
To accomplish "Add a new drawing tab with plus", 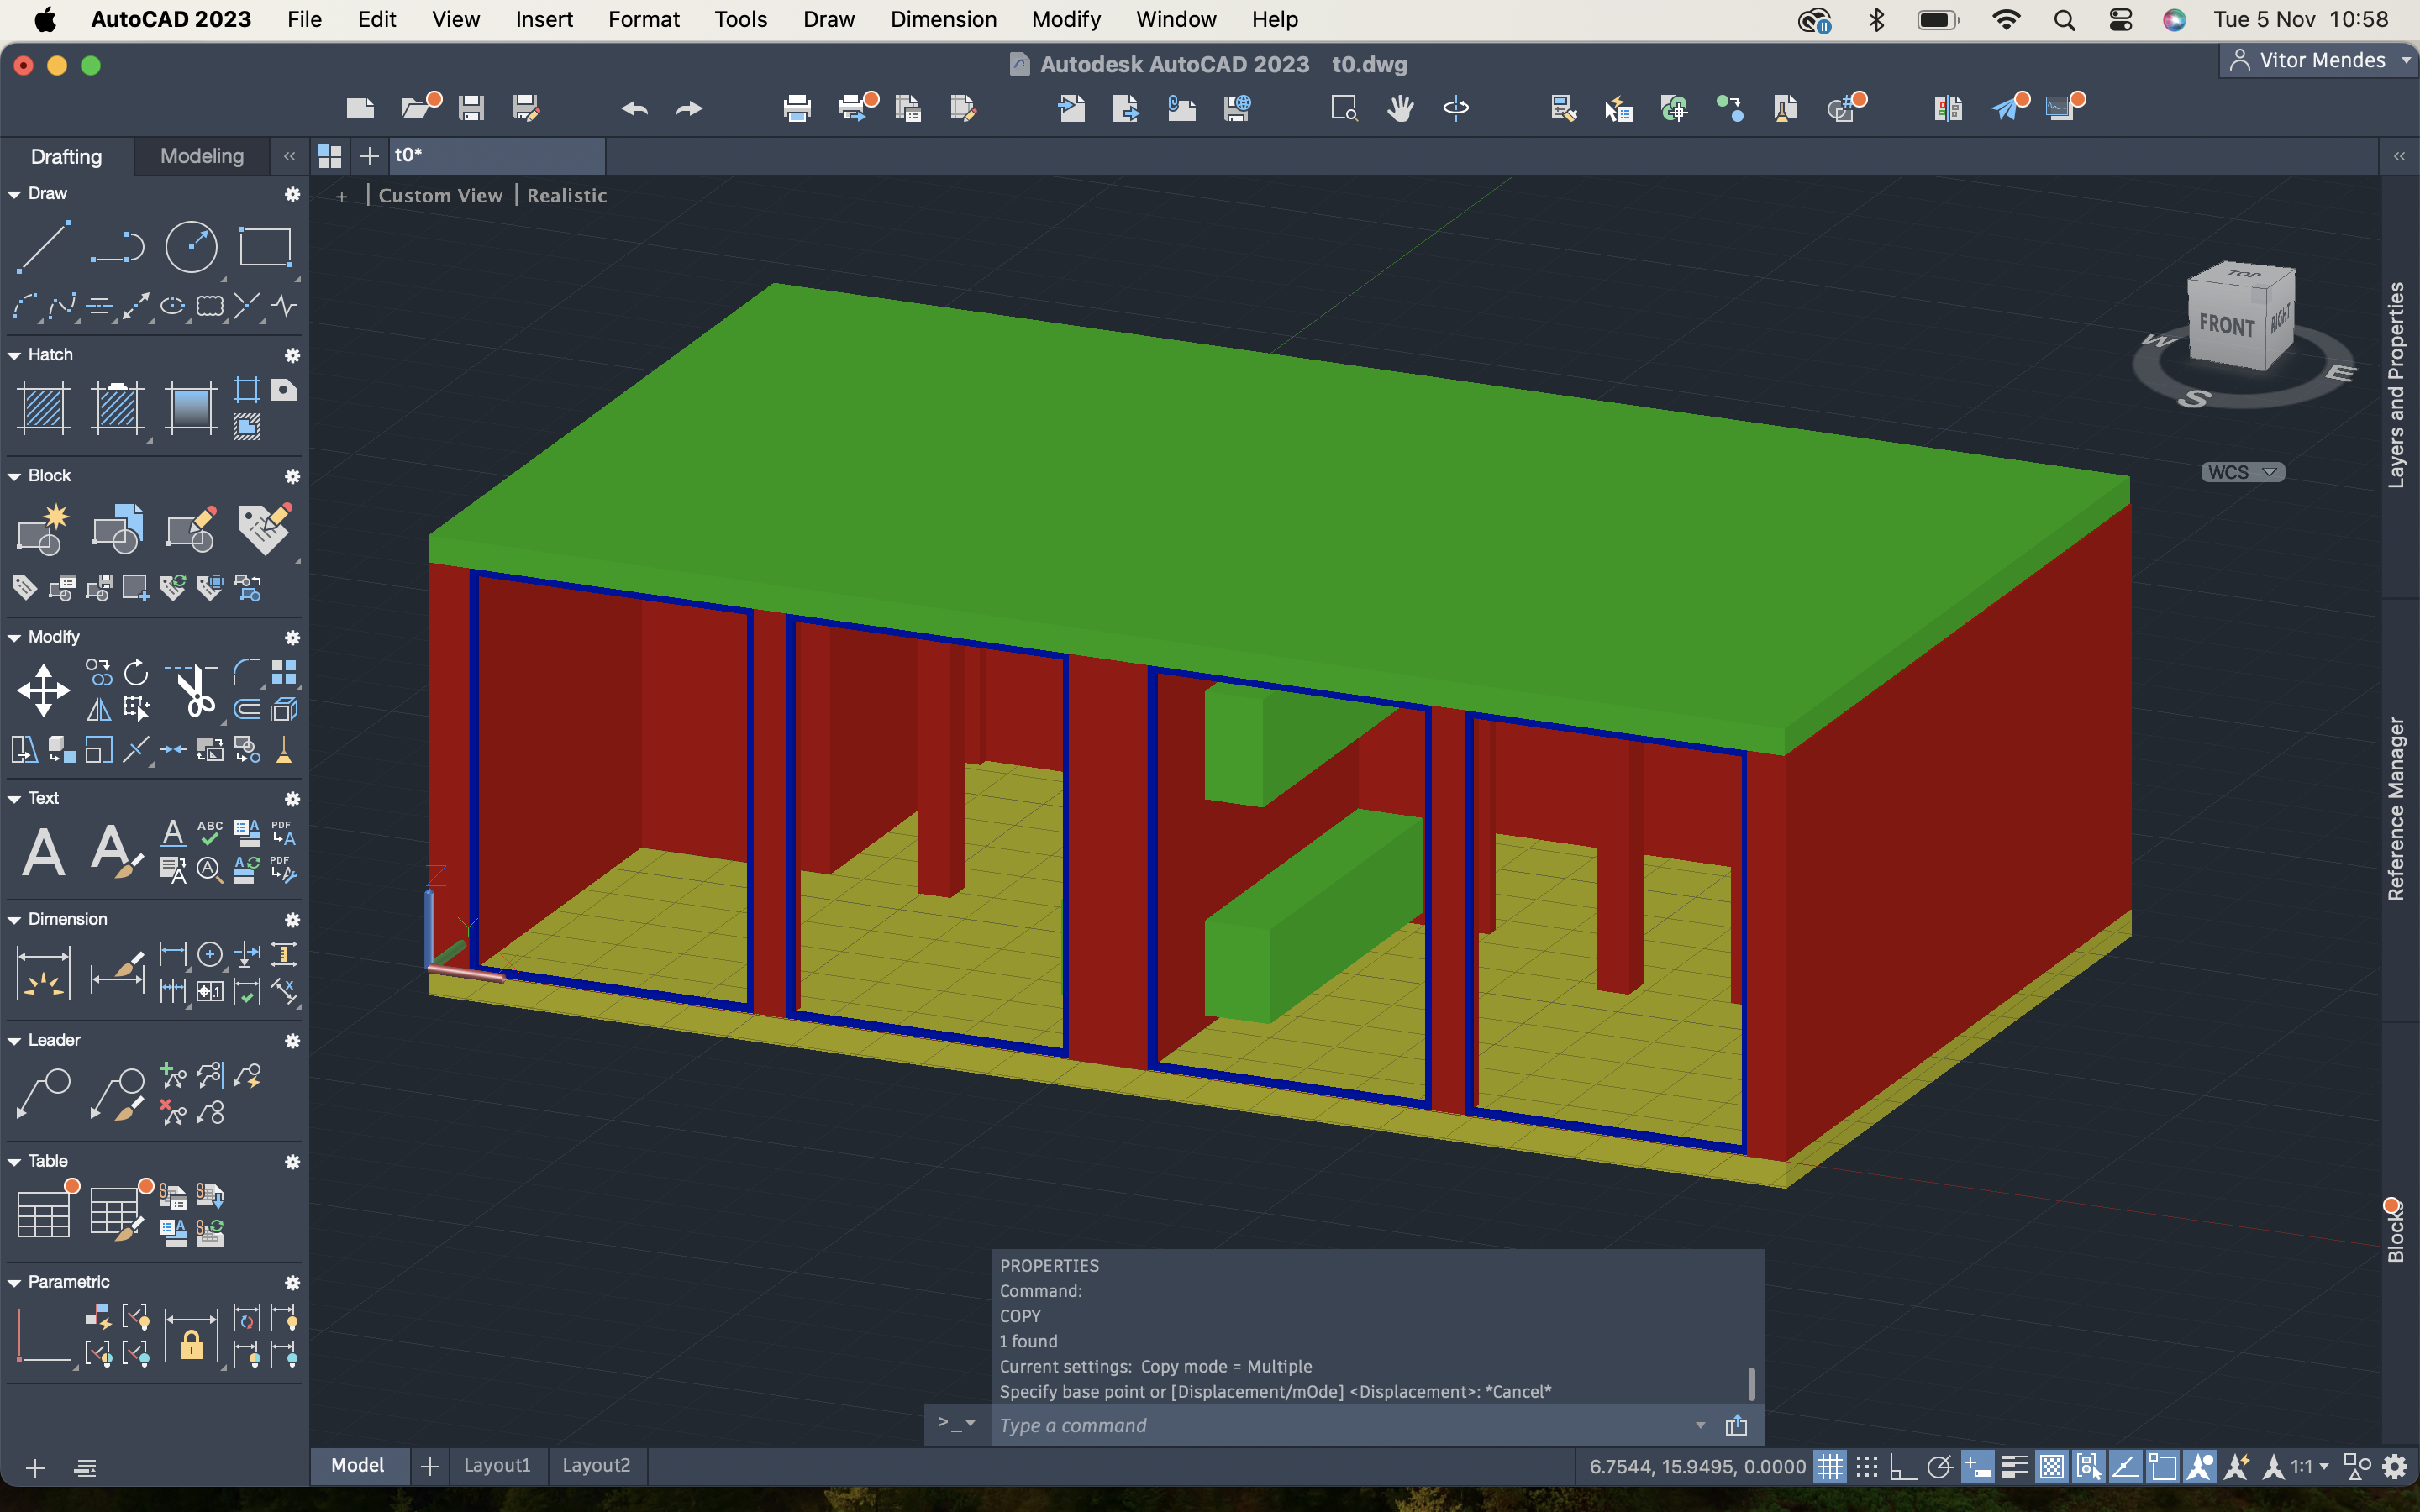I will click(369, 156).
